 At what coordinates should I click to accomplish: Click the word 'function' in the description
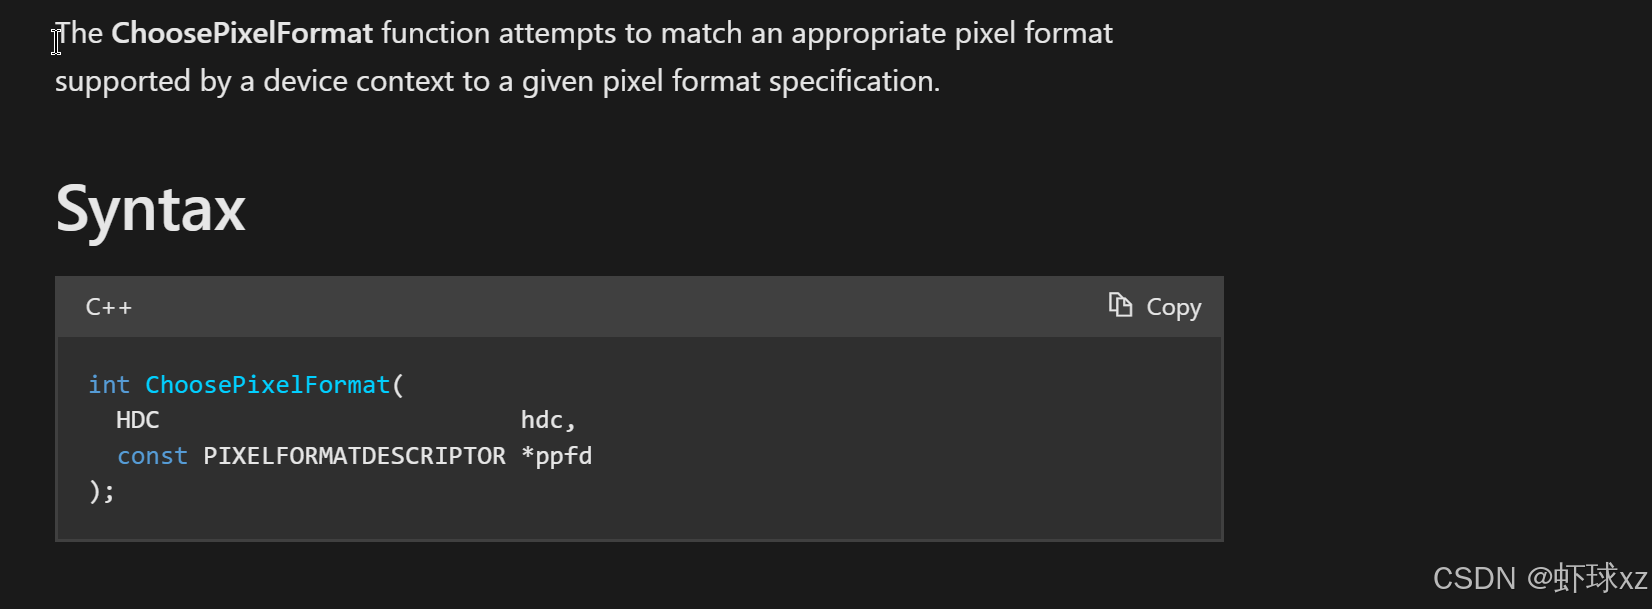(x=436, y=33)
